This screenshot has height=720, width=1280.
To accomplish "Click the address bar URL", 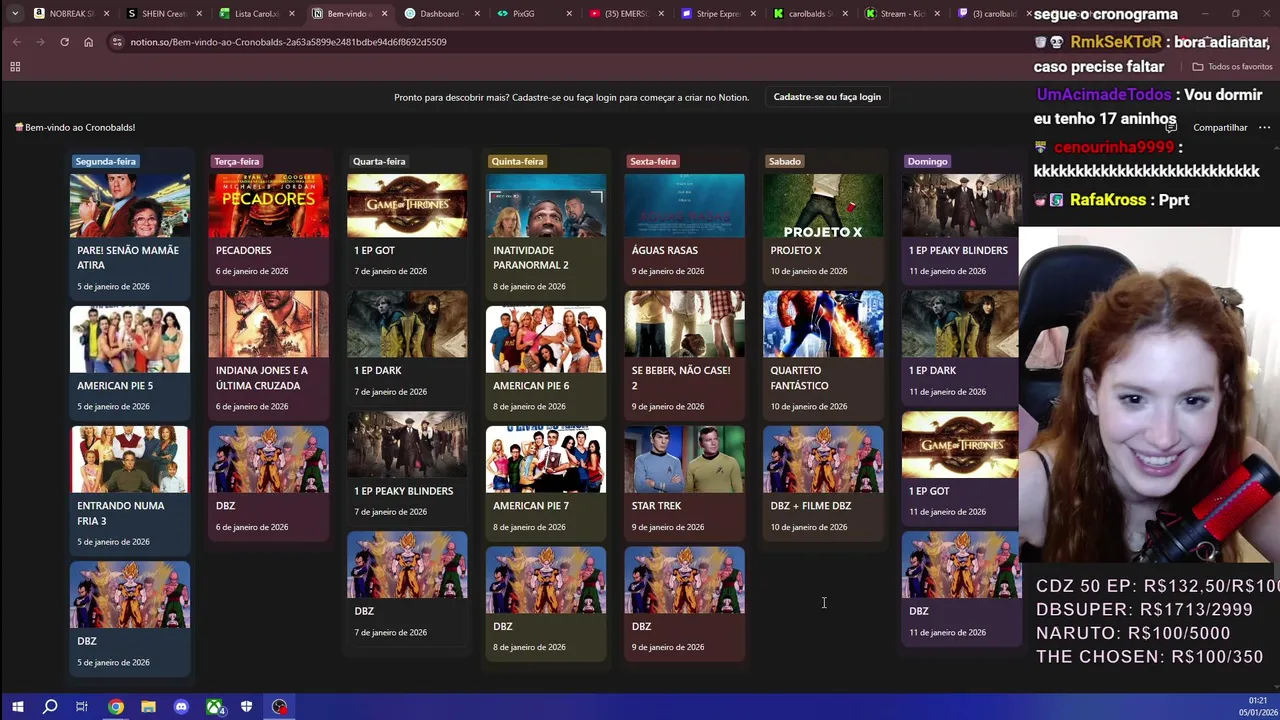I will coord(288,42).
